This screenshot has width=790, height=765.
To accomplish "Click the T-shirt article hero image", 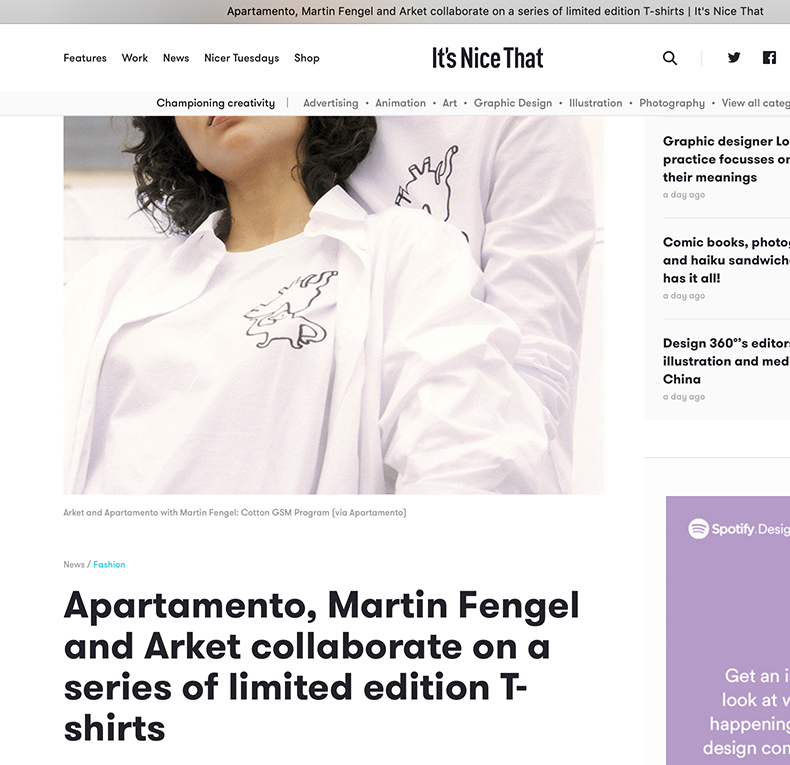I will pos(334,305).
